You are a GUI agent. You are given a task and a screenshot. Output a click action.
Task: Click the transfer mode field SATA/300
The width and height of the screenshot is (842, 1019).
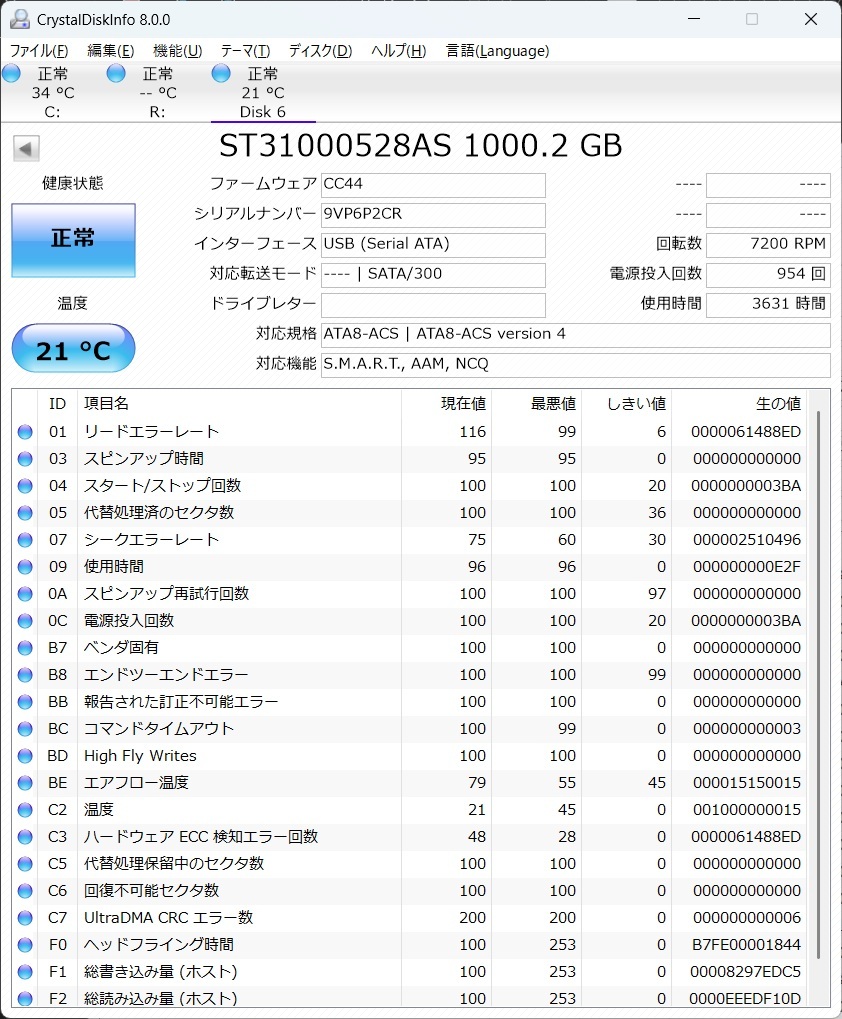pyautogui.click(x=433, y=274)
